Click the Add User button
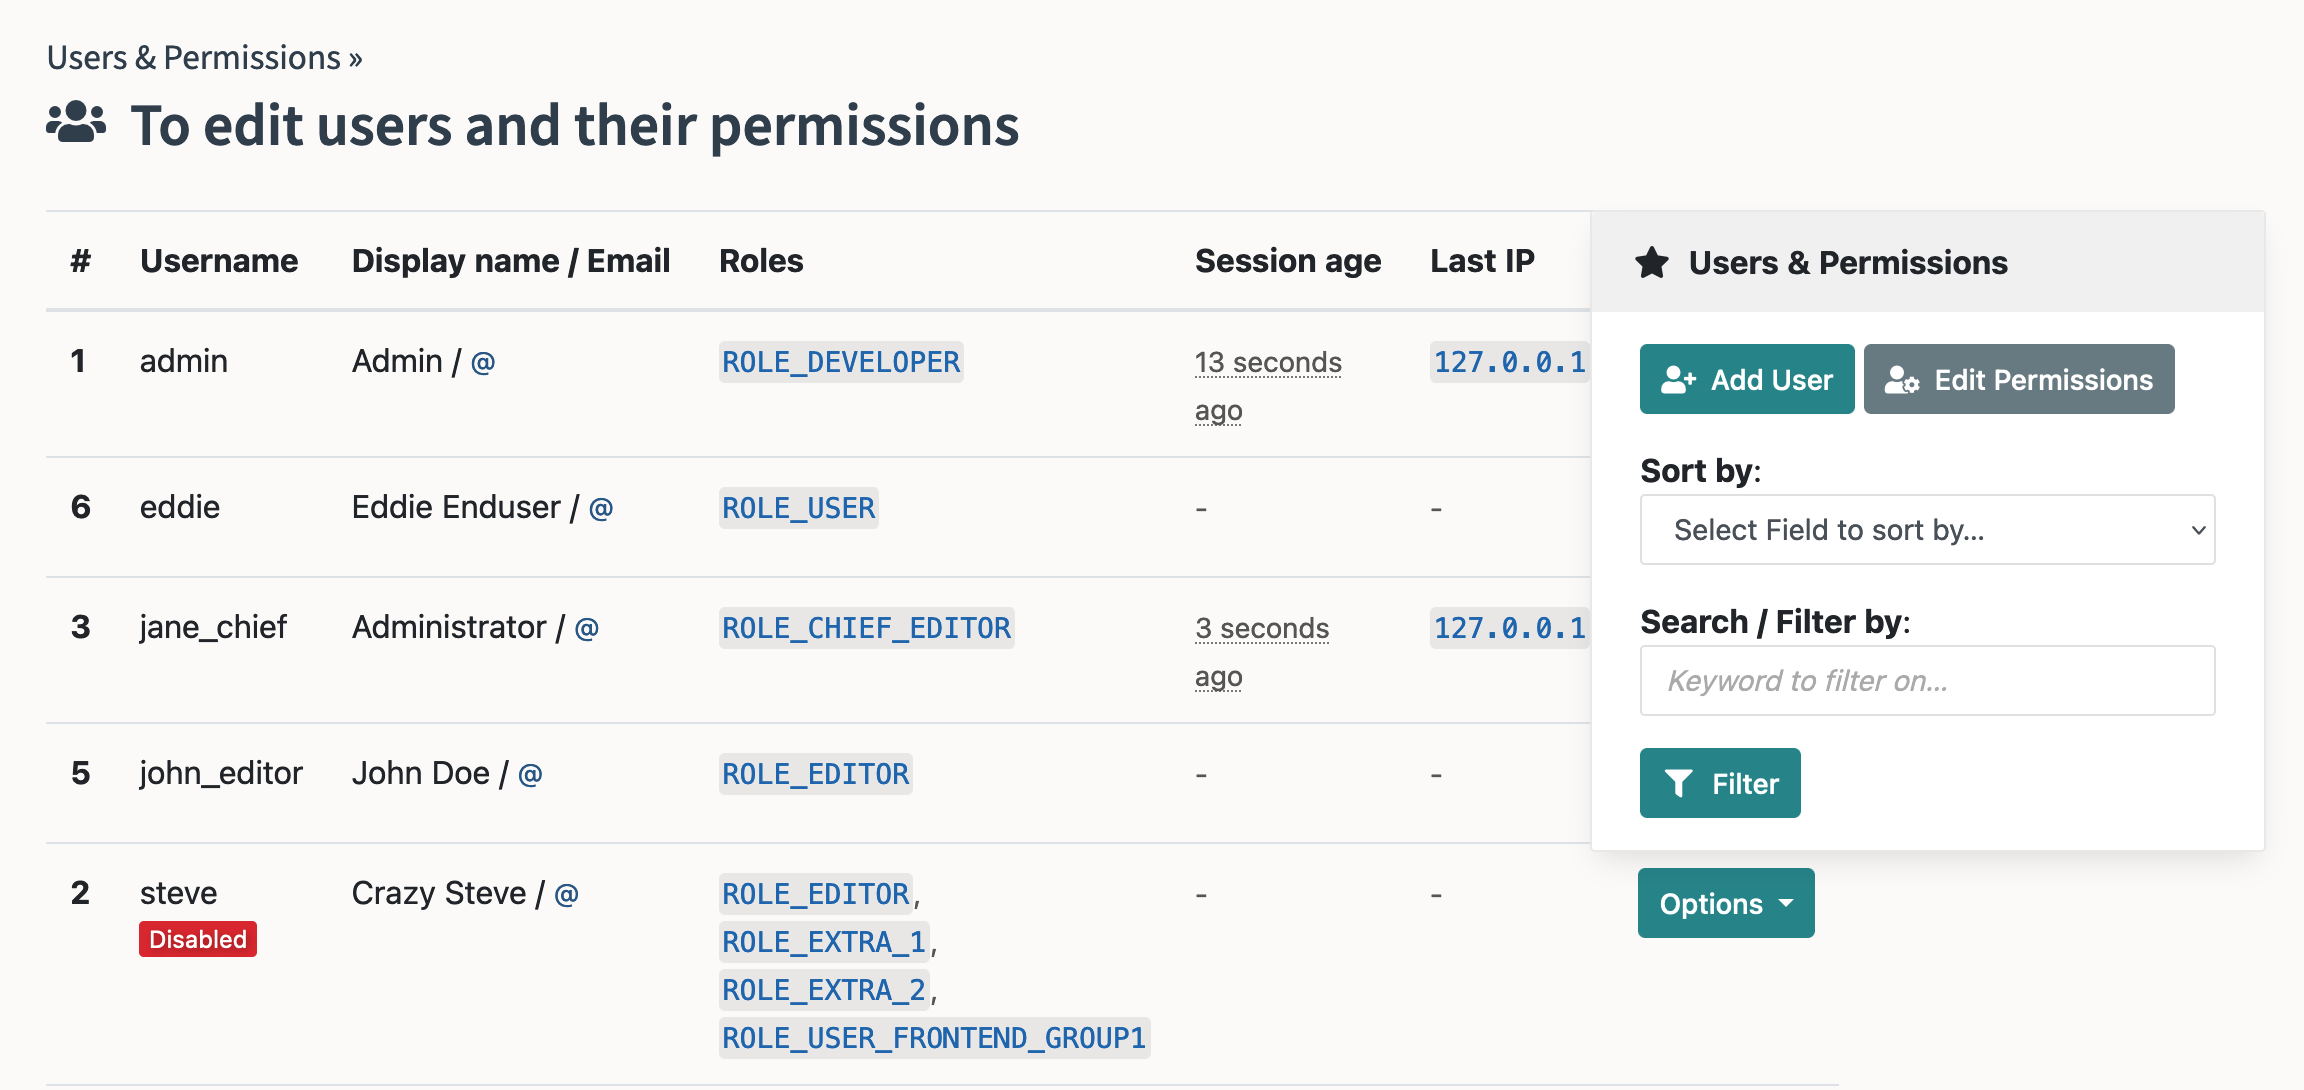Screen dimensions: 2304x1090 coord(1747,380)
